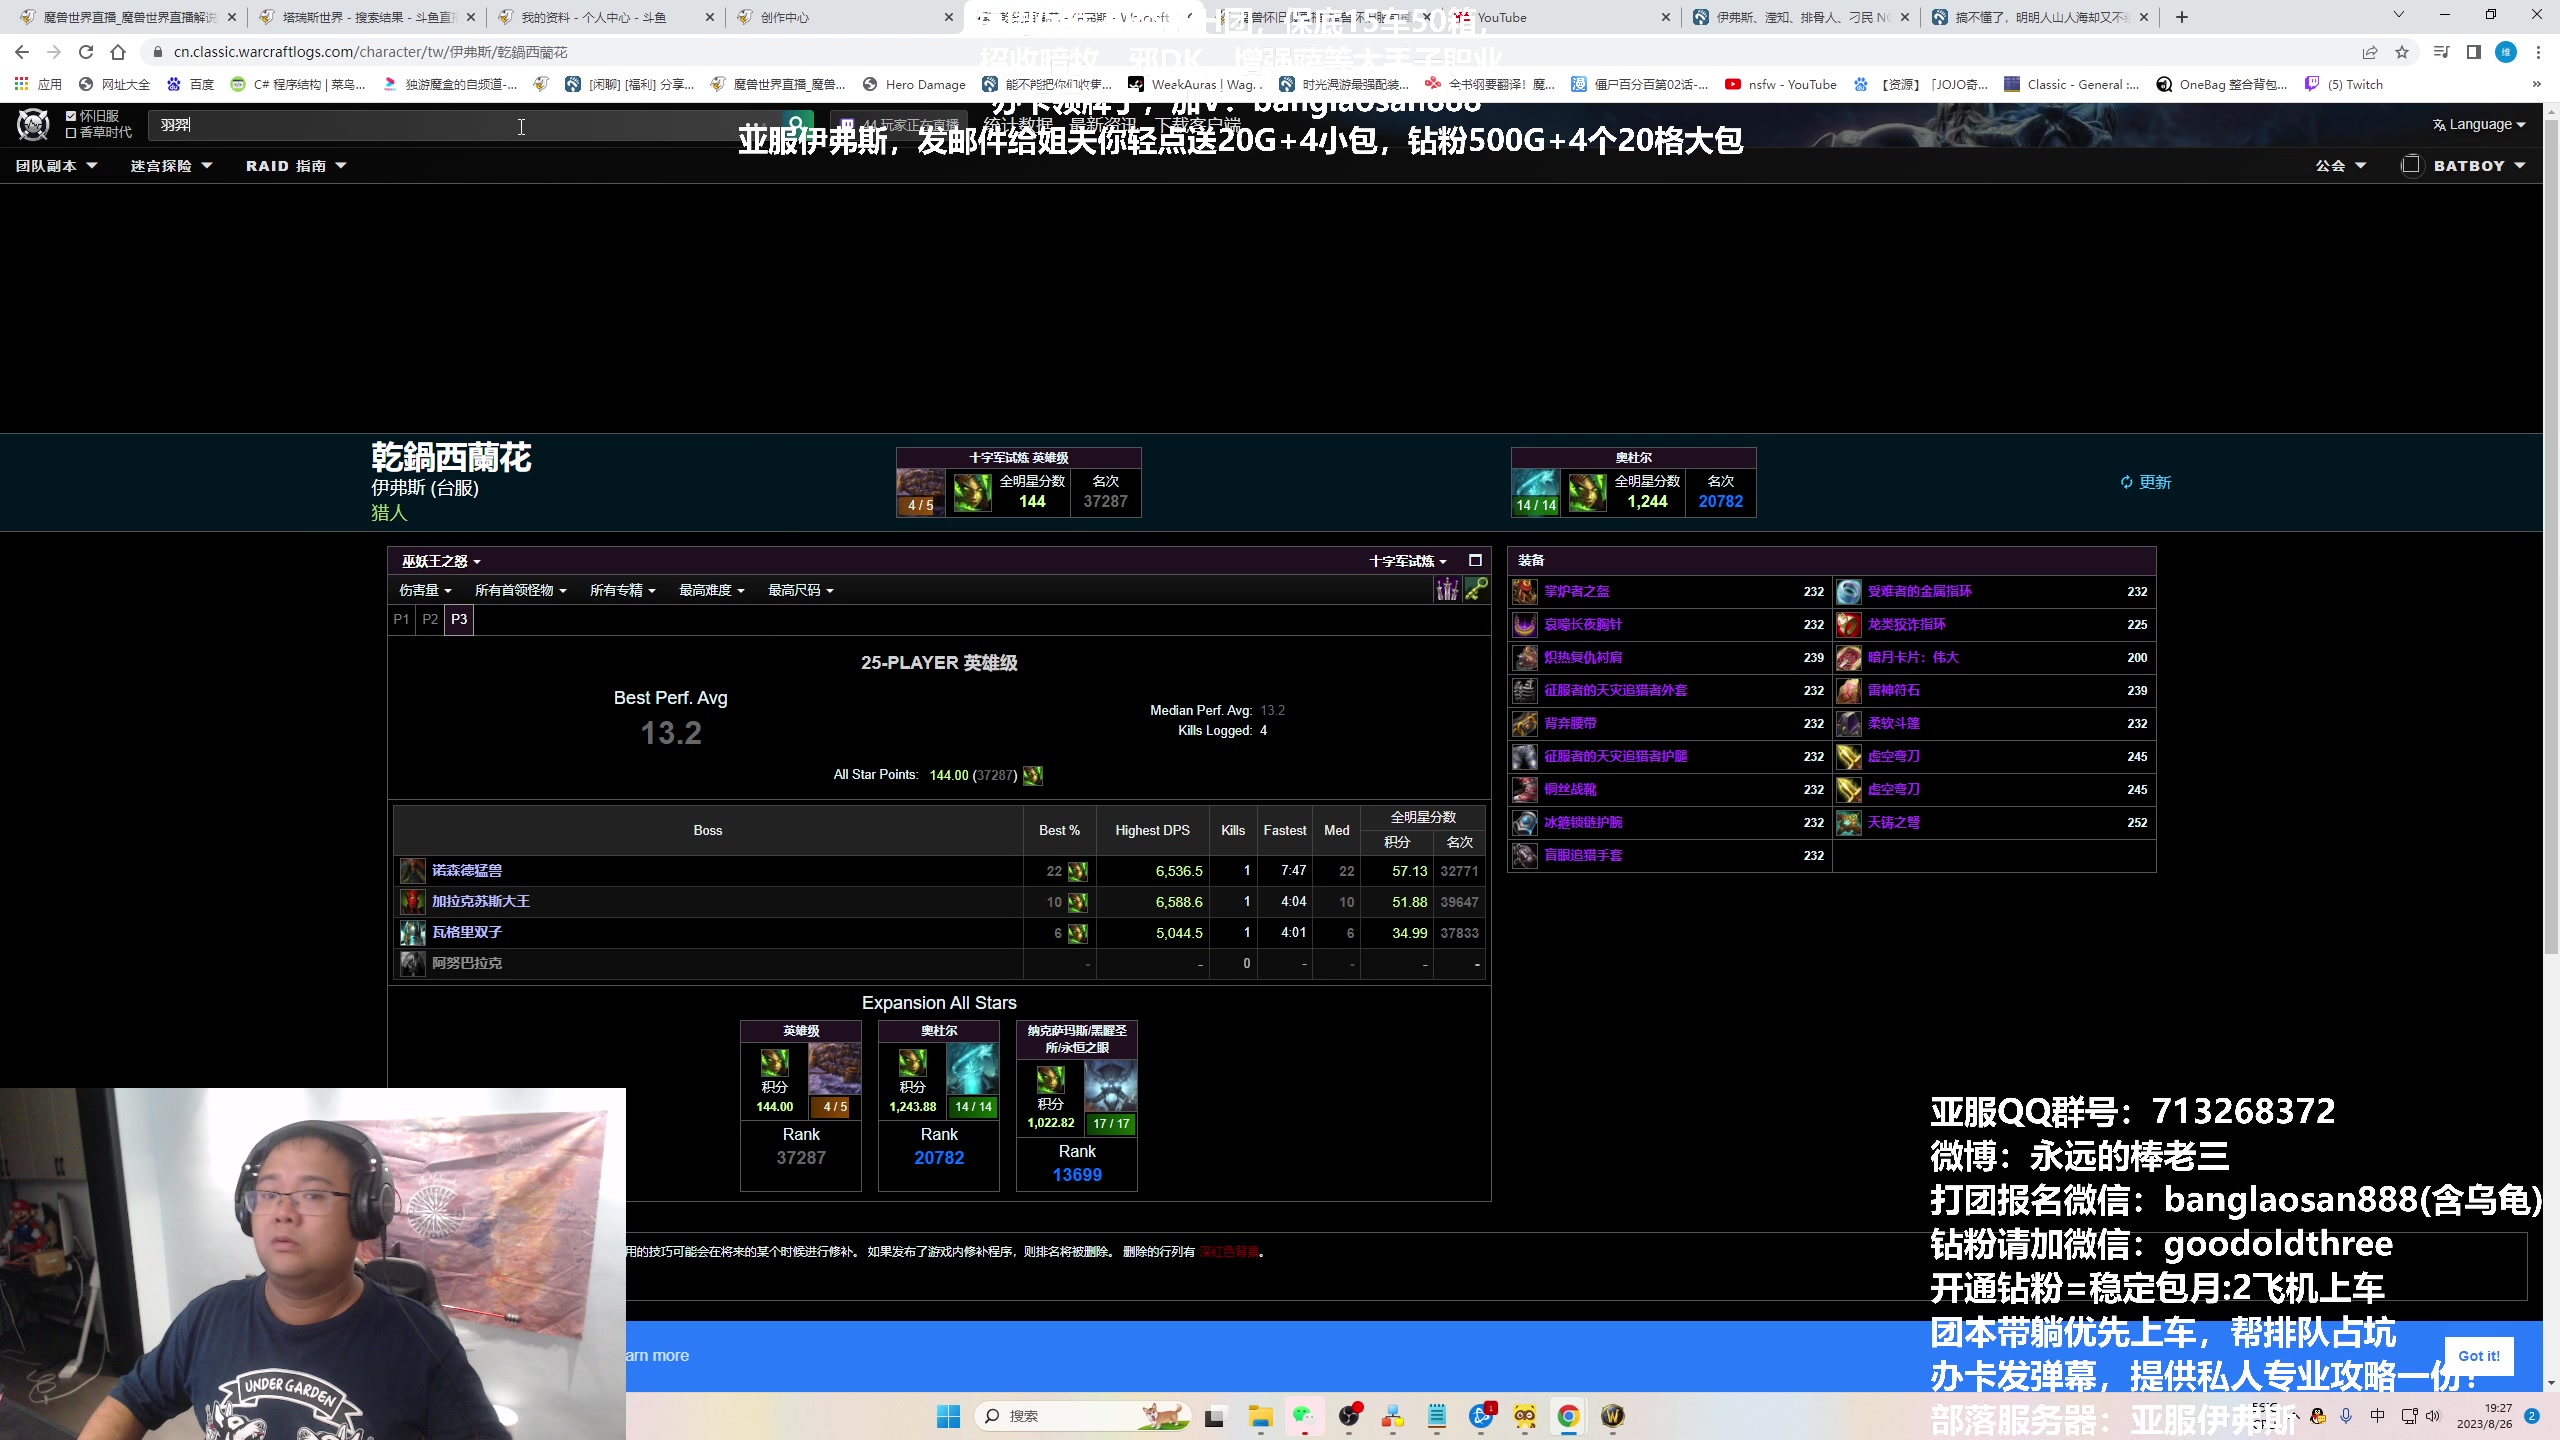Click the 更新 update link
2560x1440 pixels.
pos(2146,483)
